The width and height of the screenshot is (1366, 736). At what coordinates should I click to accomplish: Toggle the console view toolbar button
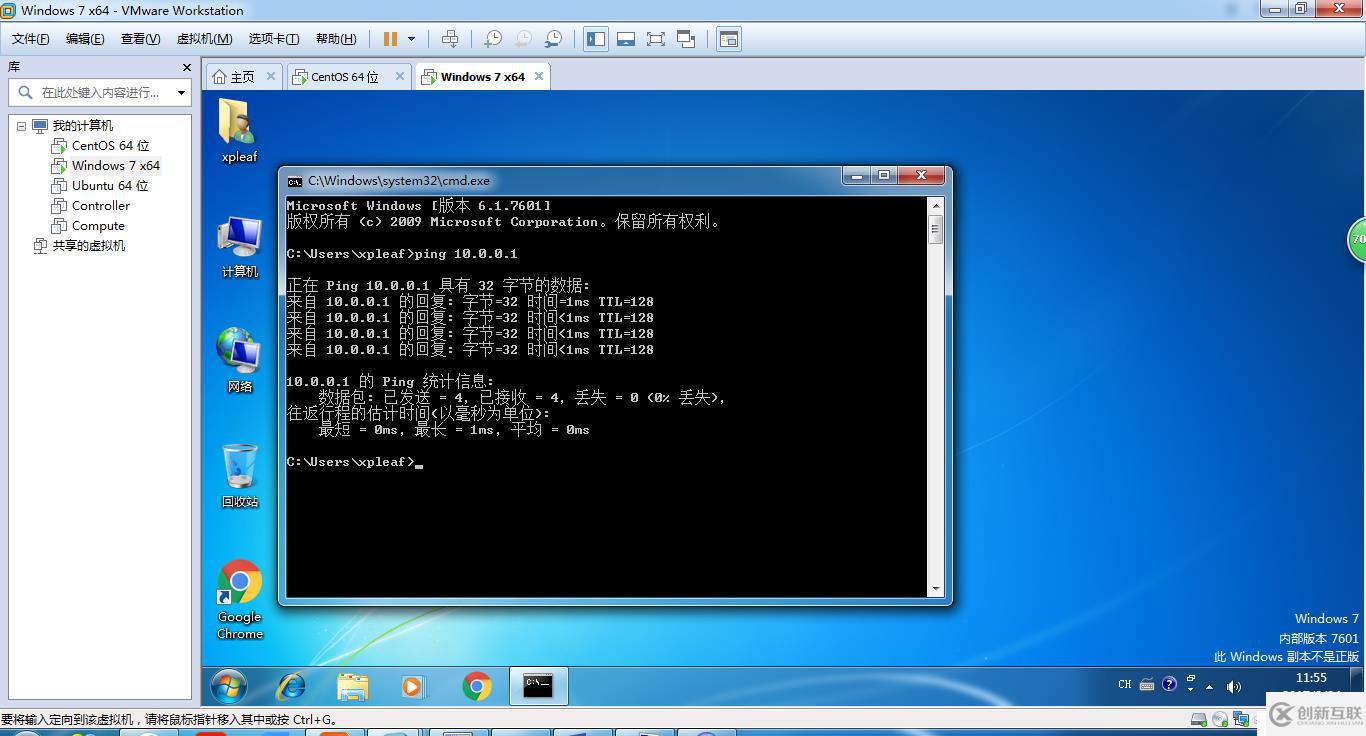point(729,39)
